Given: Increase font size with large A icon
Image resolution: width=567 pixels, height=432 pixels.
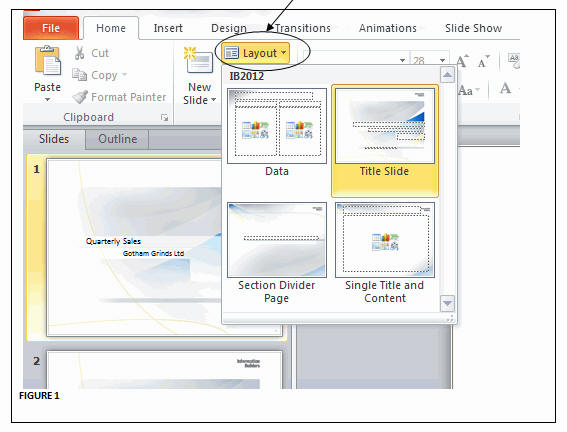Looking at the screenshot, I should pyautogui.click(x=462, y=61).
